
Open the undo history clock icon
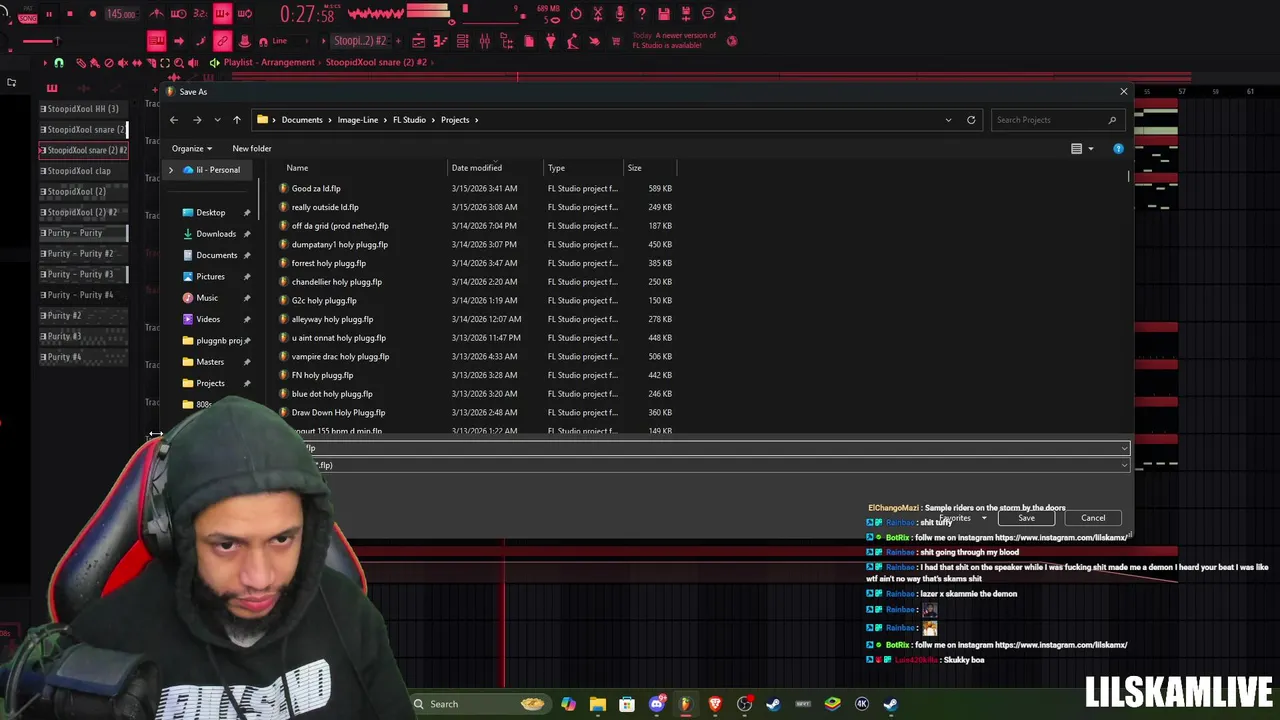point(576,14)
